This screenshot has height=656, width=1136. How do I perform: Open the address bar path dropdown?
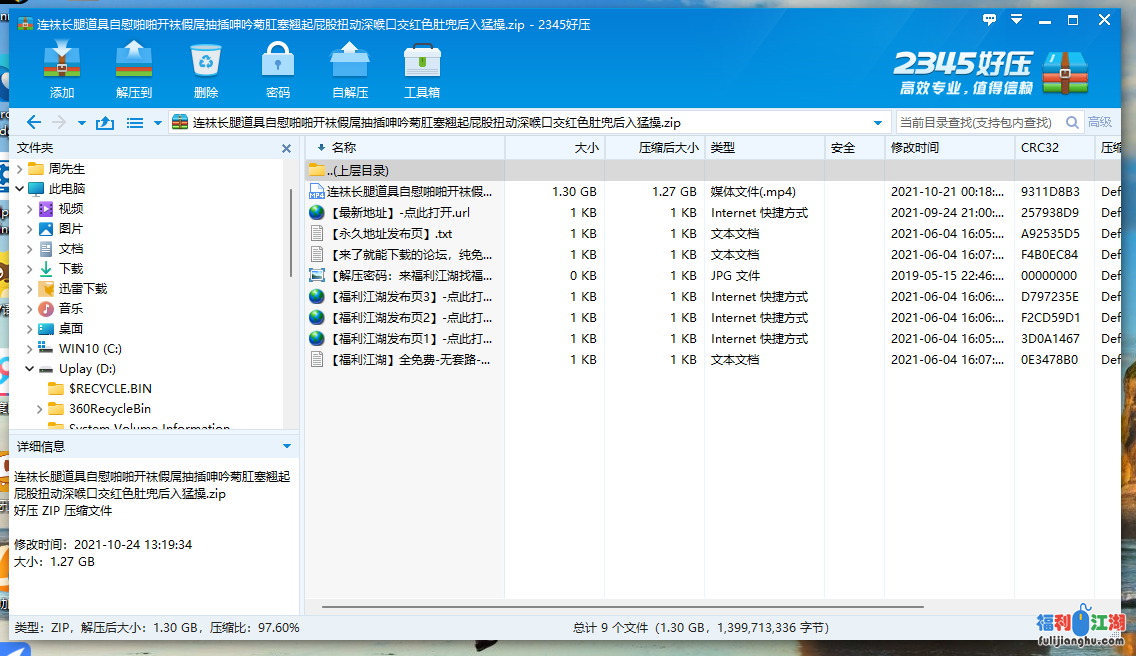(x=878, y=123)
